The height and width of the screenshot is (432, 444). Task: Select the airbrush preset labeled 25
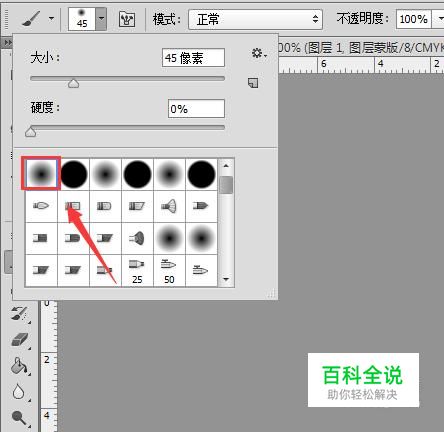click(x=137, y=271)
